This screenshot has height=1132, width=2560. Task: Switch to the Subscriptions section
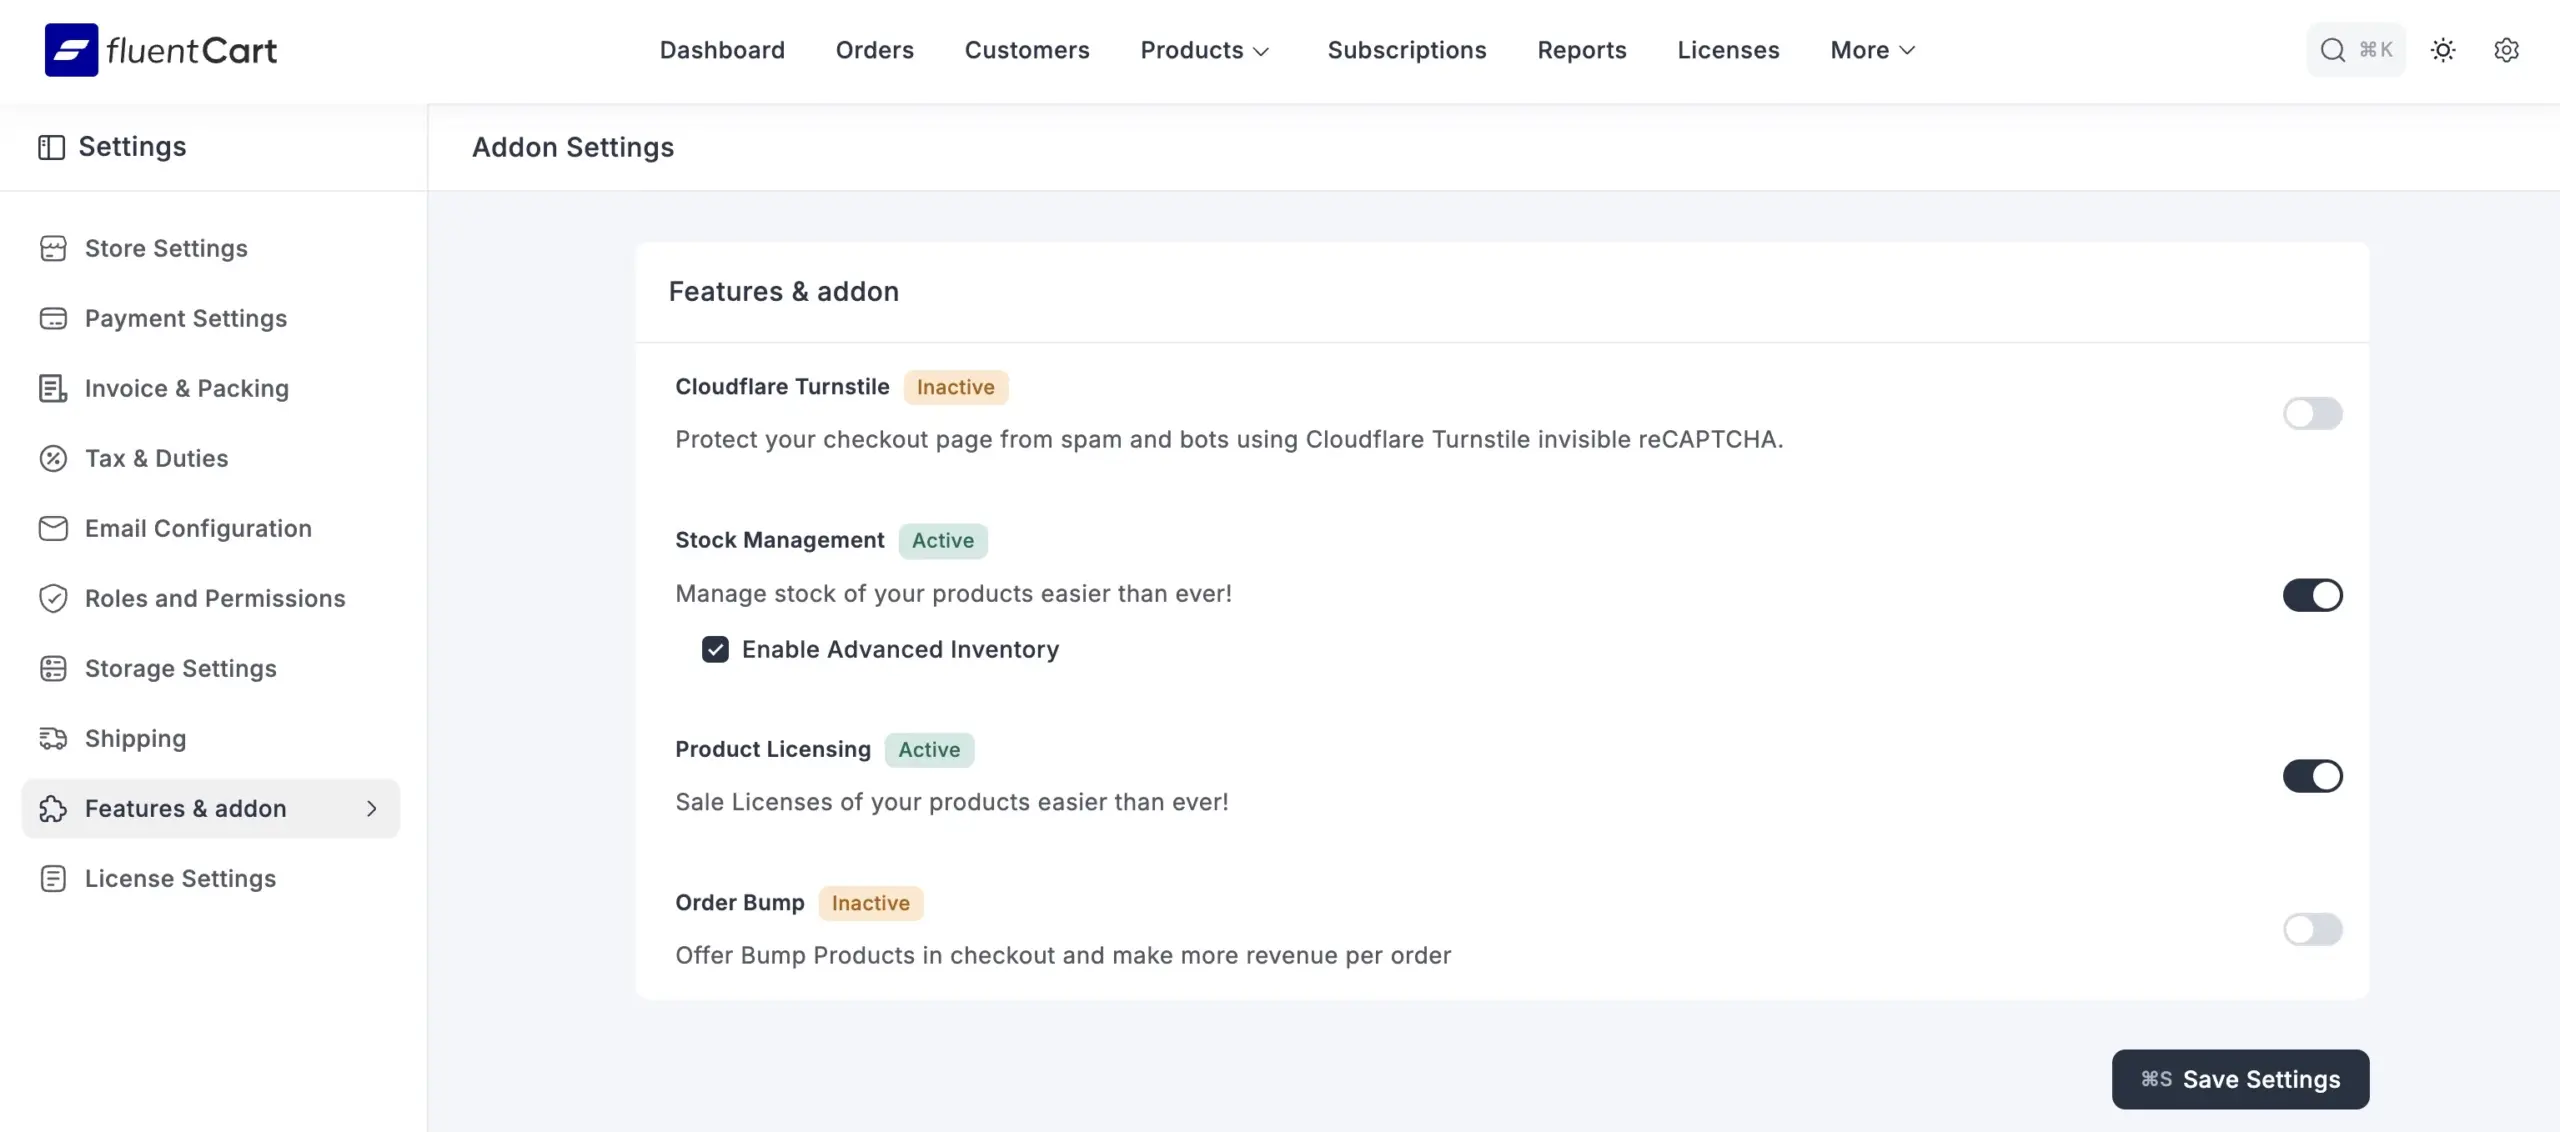click(x=1406, y=49)
